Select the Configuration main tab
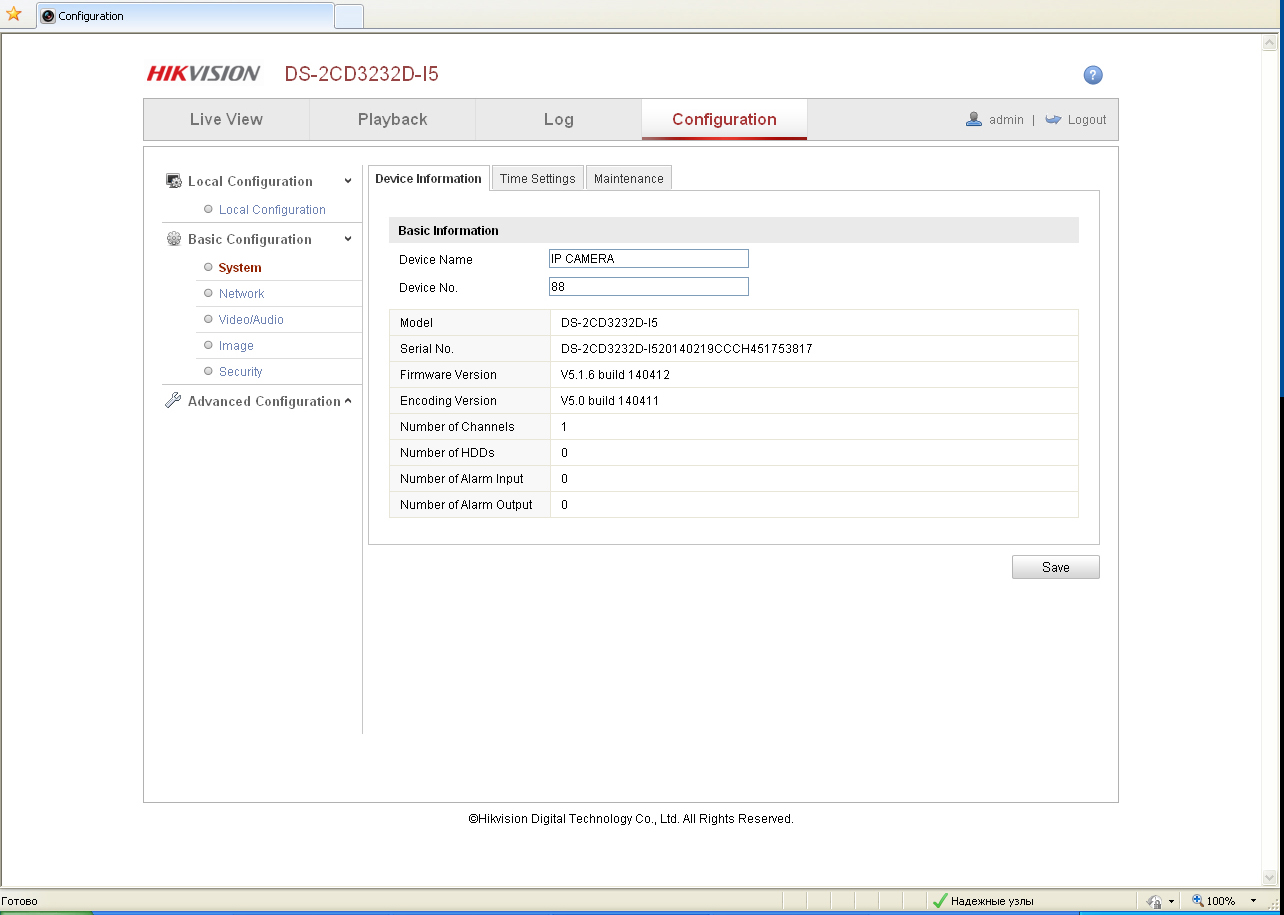Viewport: 1284px width, 915px height. pos(724,119)
